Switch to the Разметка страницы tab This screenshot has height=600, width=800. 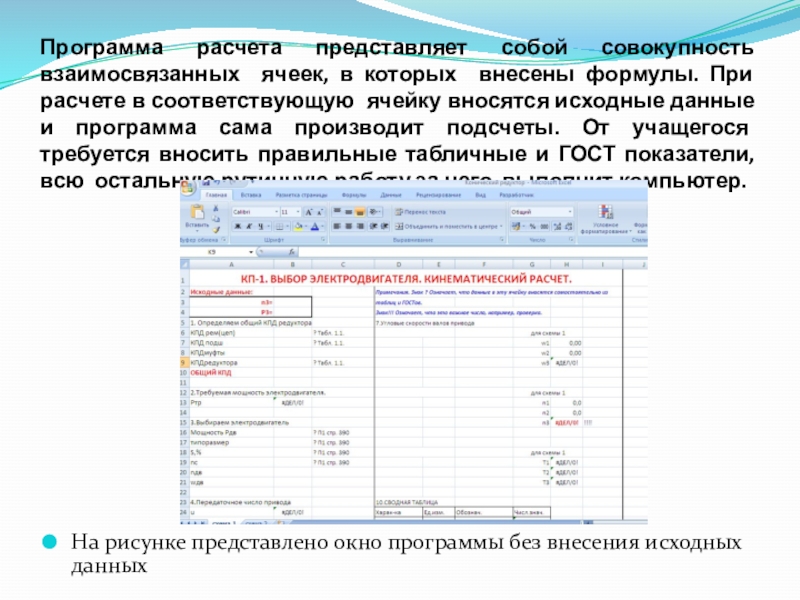click(x=301, y=195)
